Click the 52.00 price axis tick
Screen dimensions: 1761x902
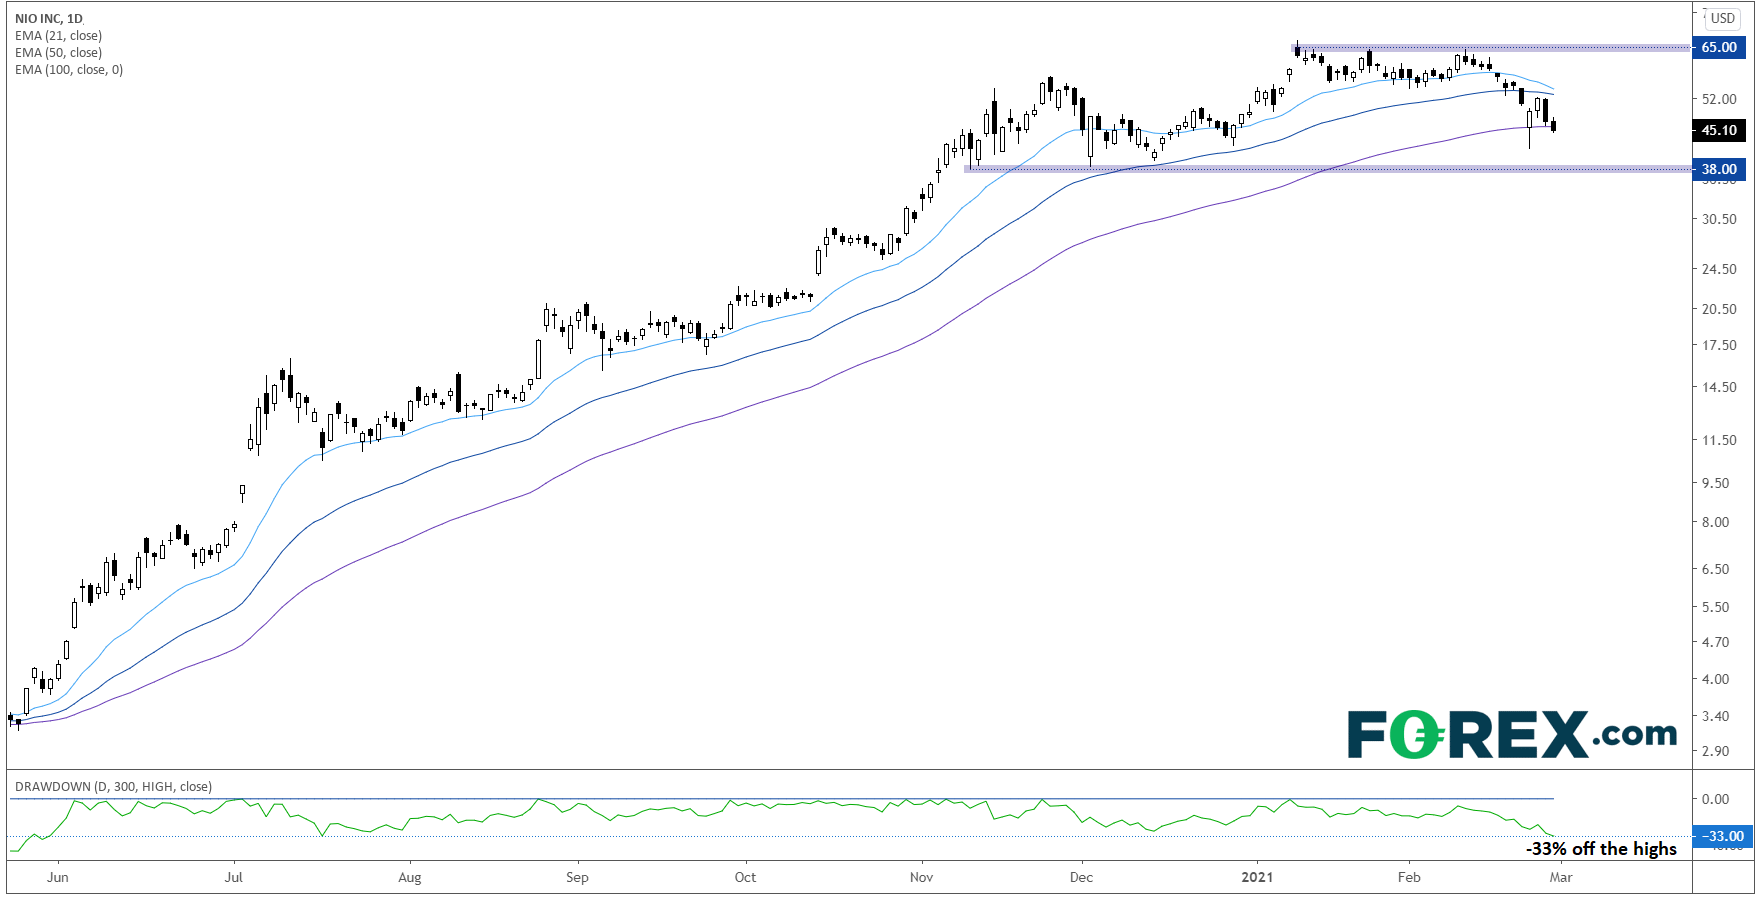pyautogui.click(x=1719, y=99)
